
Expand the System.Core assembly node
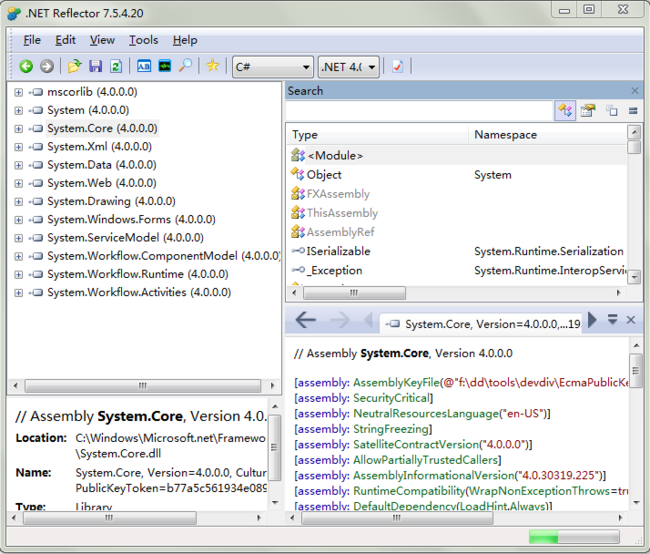pos(18,129)
